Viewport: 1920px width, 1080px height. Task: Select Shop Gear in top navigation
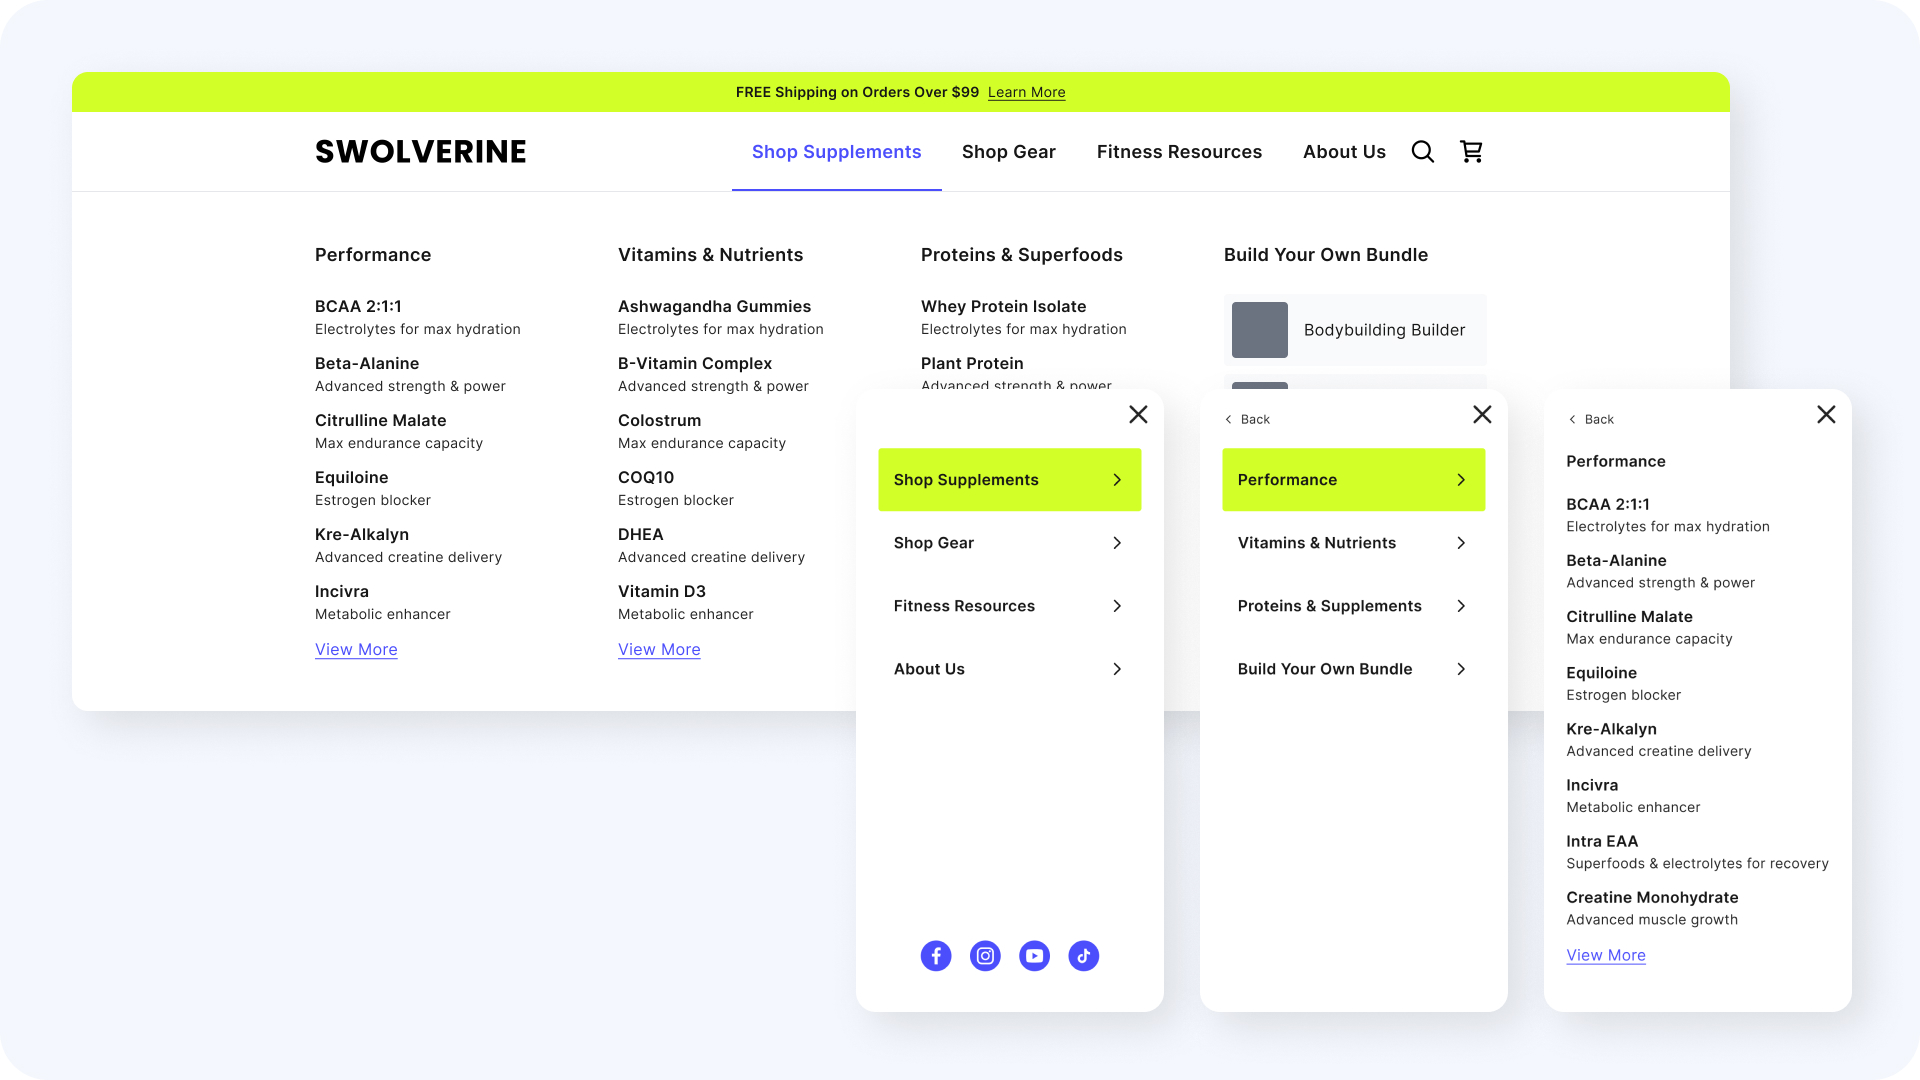[x=1008, y=152]
